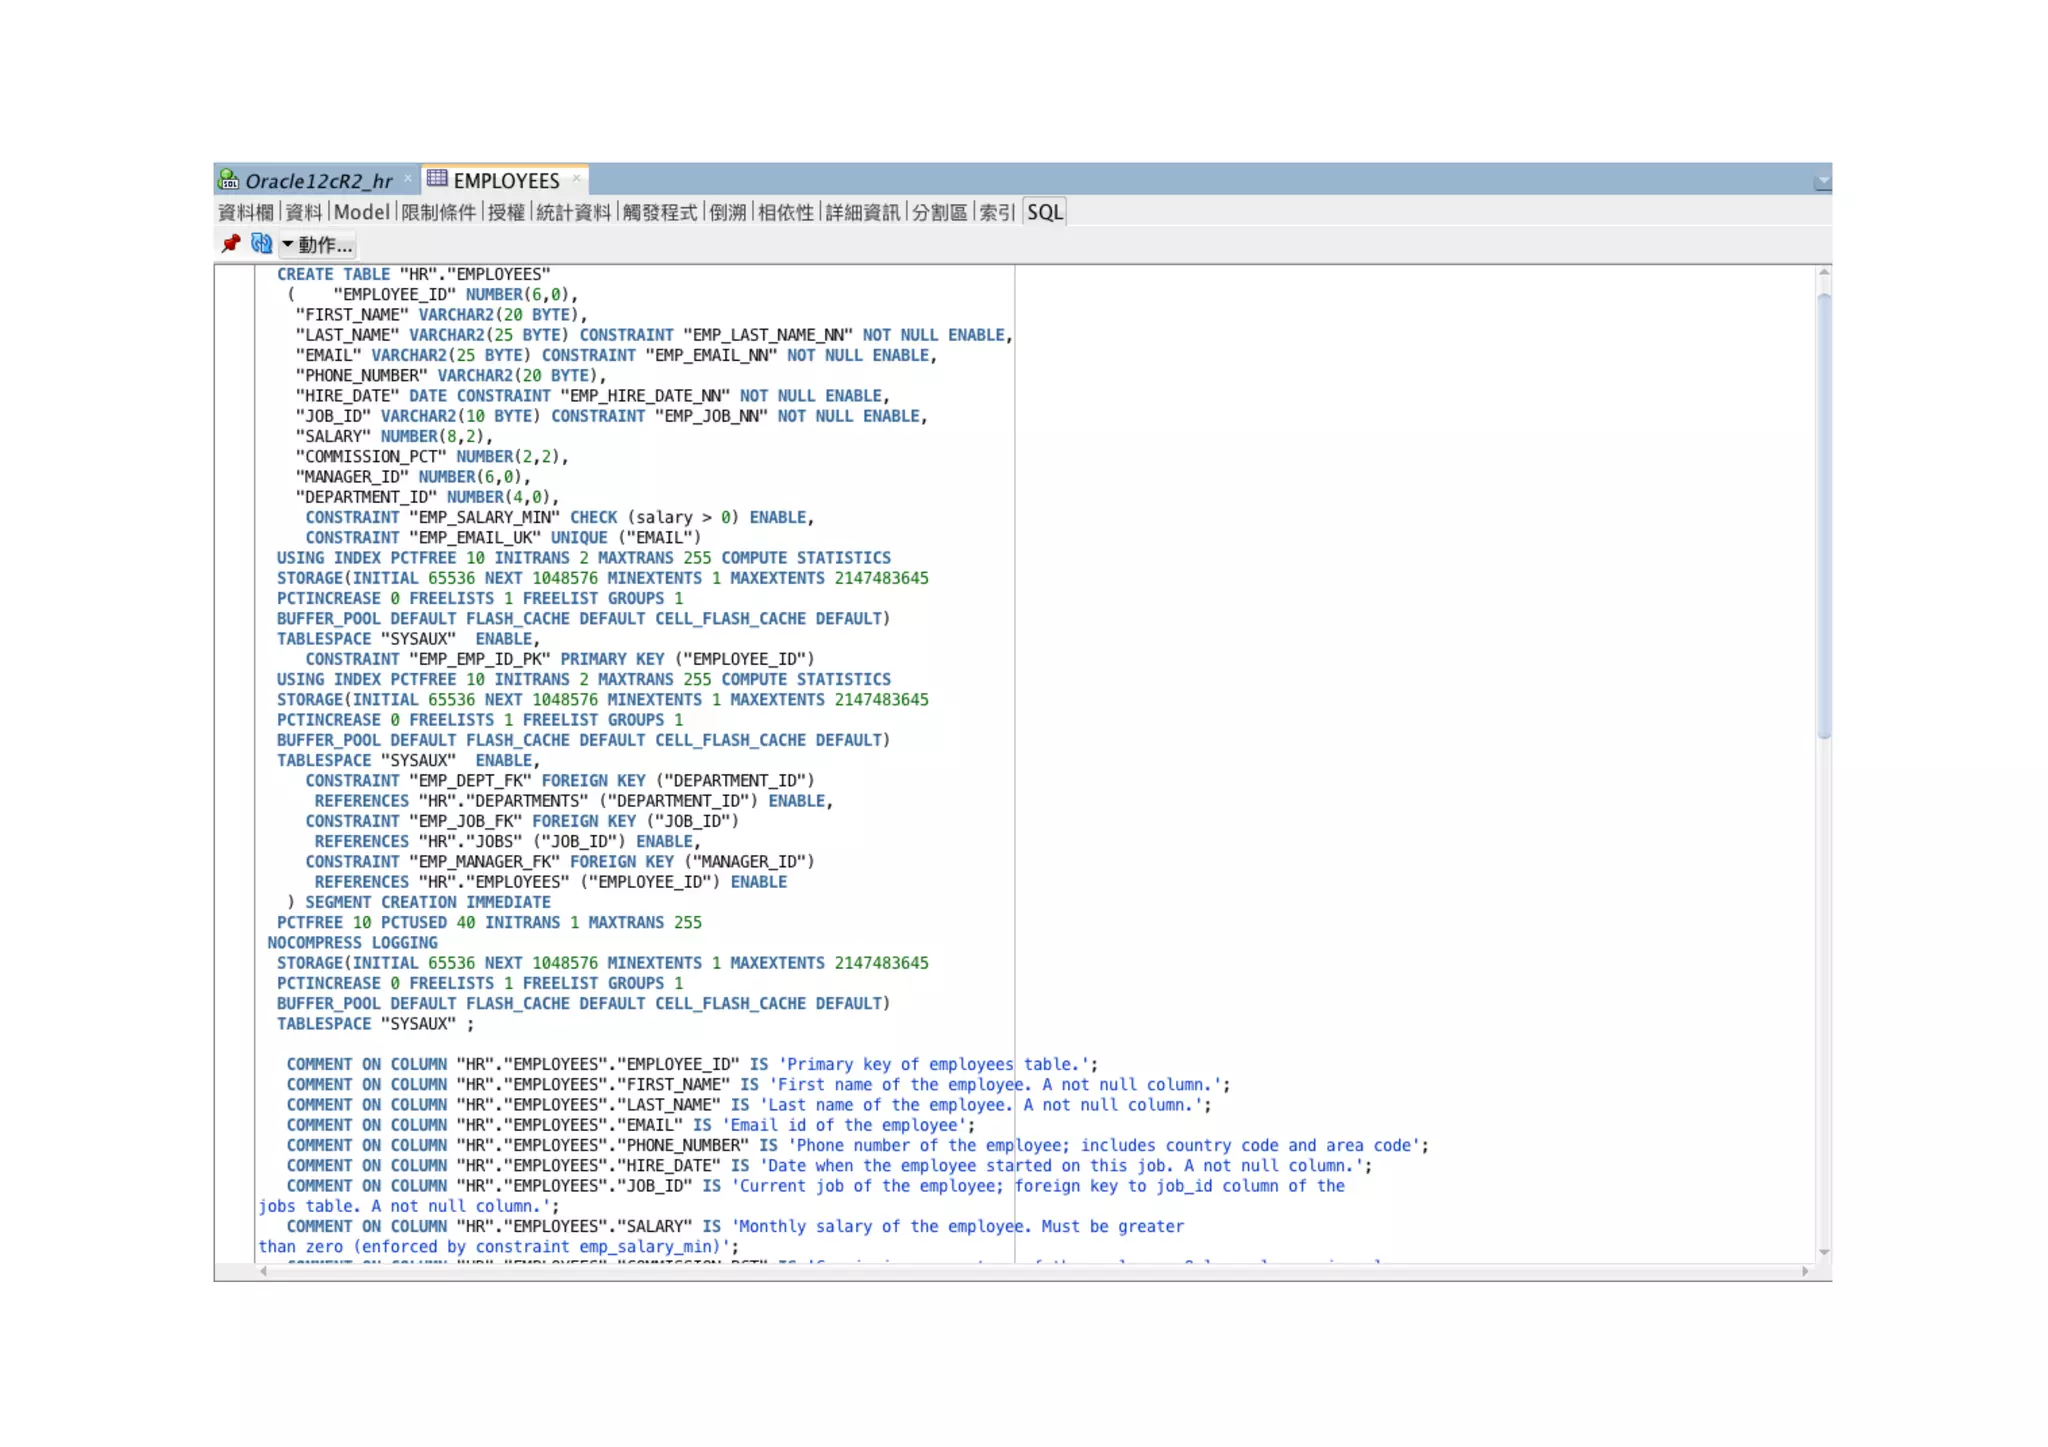Click the "HIRE_DATE" column comment line
Image resolution: width=2048 pixels, height=1447 pixels.
tap(829, 1165)
